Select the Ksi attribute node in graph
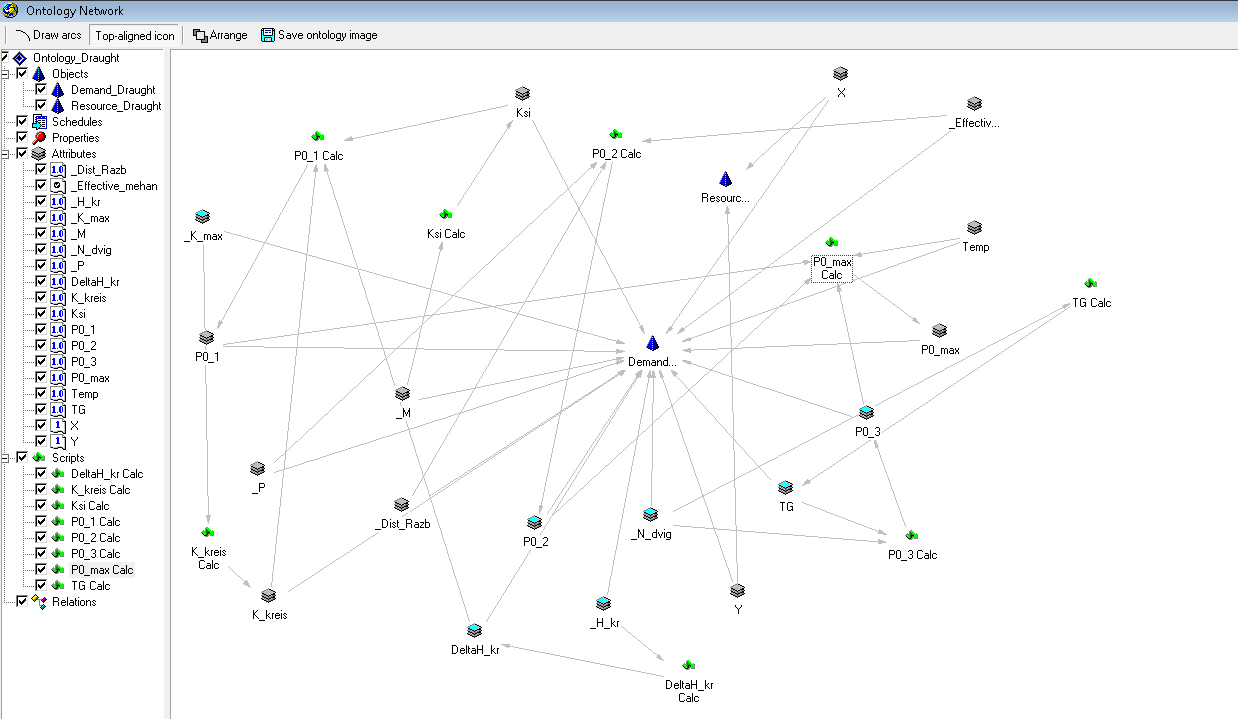Viewport: 1238px width, 719px height. point(523,93)
